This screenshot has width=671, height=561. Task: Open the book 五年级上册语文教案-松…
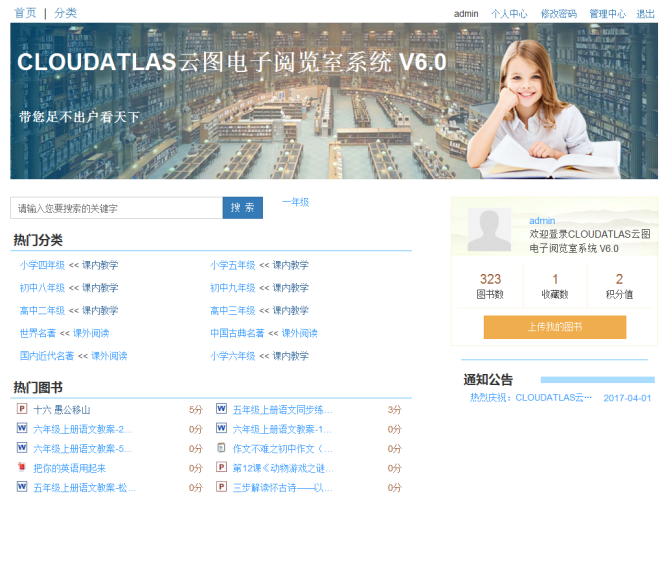(84, 488)
